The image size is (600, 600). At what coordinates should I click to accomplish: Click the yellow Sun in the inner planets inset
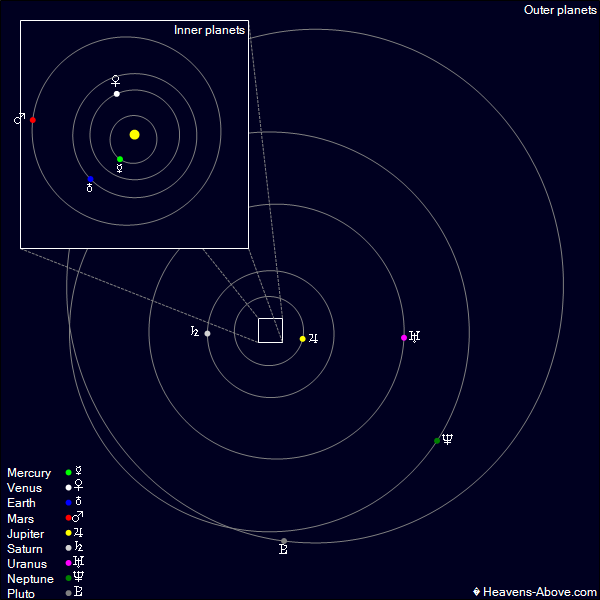(x=134, y=134)
